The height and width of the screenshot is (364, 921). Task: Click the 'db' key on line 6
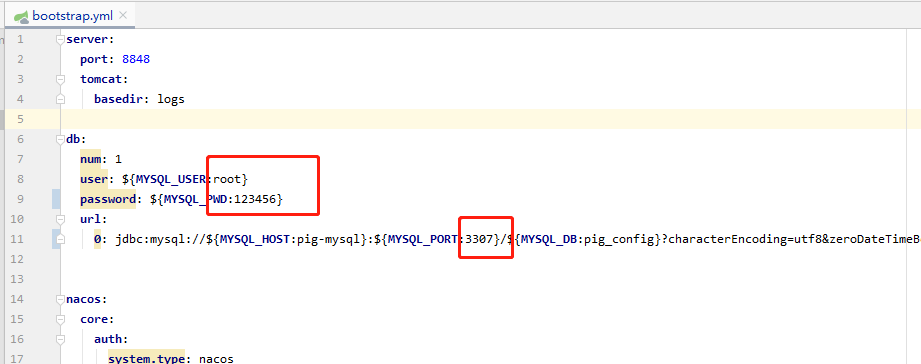coord(73,139)
